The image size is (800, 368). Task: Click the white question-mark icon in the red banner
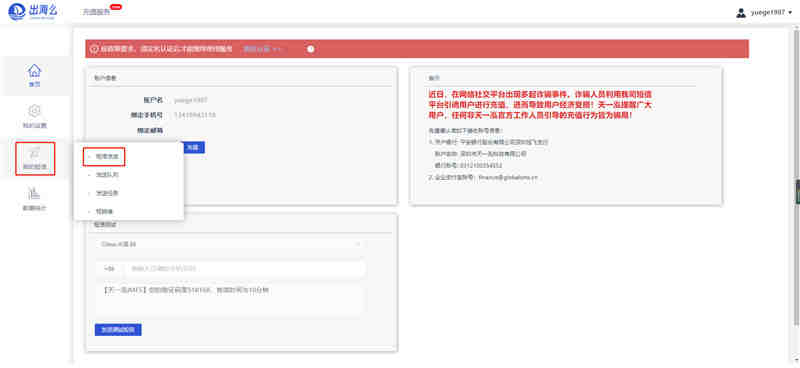311,49
